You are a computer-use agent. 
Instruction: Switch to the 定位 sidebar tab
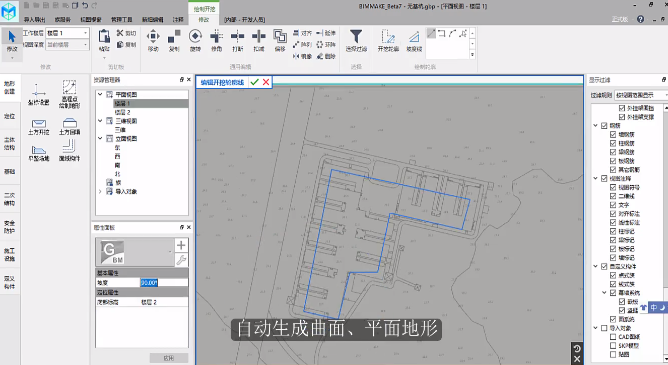(x=9, y=116)
